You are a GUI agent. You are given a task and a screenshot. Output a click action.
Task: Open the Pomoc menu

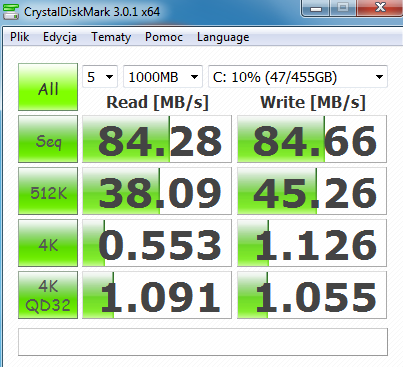164,37
